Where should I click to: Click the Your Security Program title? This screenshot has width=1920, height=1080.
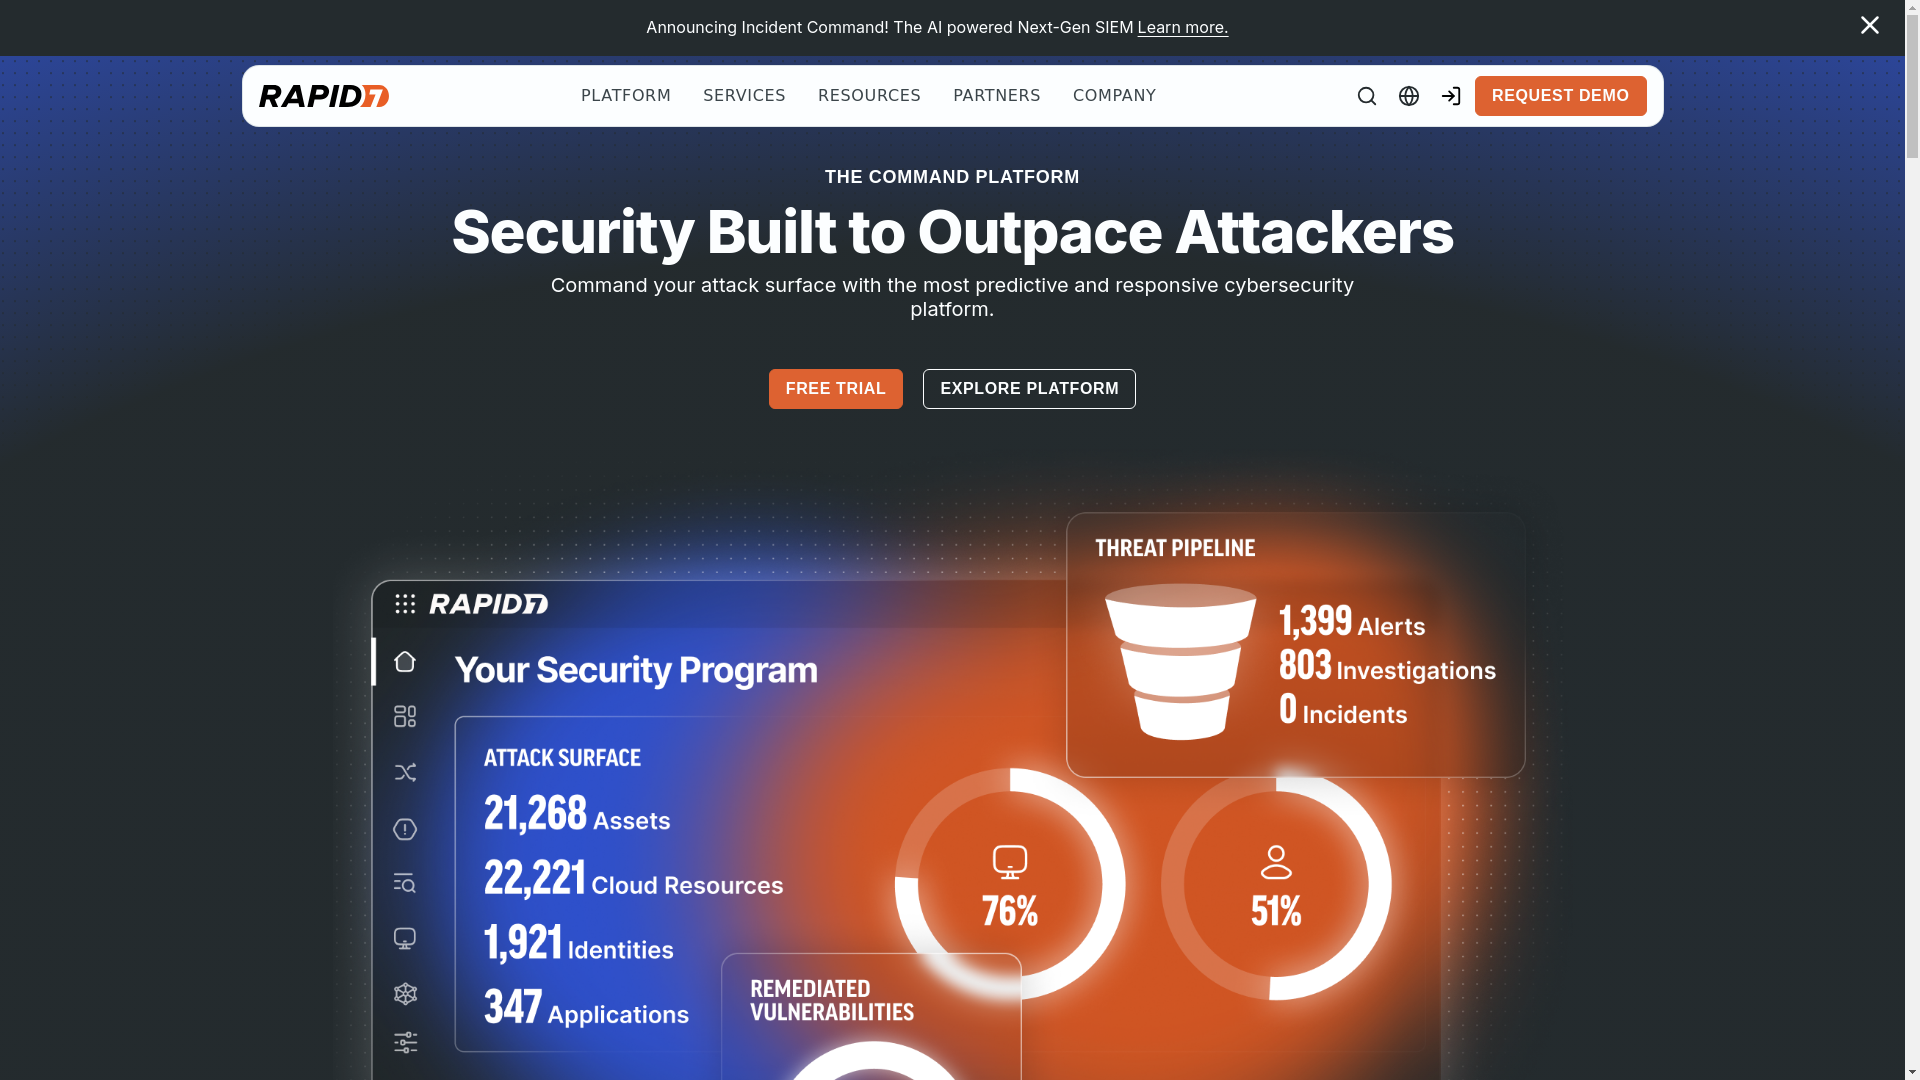click(x=636, y=670)
